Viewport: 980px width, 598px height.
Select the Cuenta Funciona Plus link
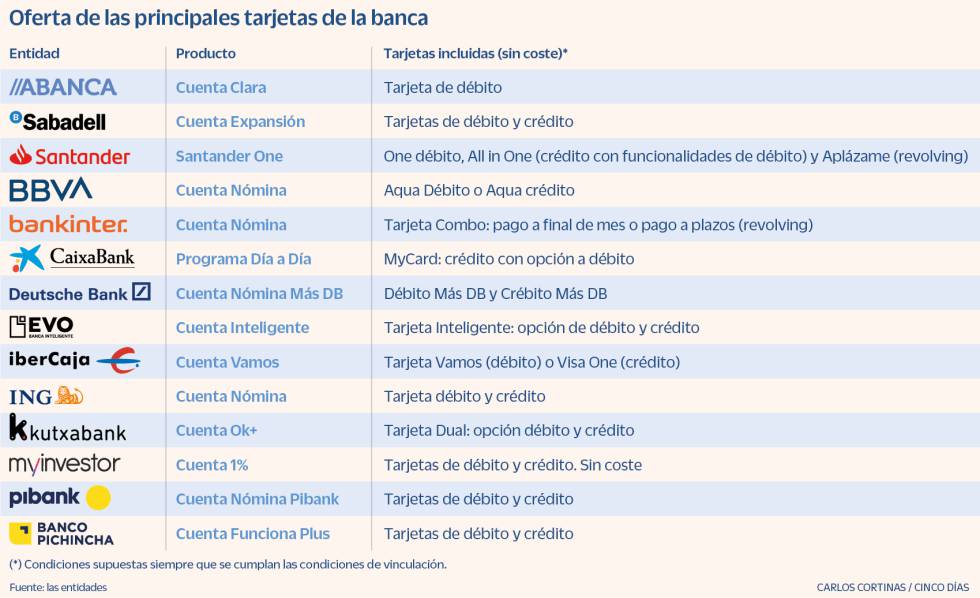252,533
